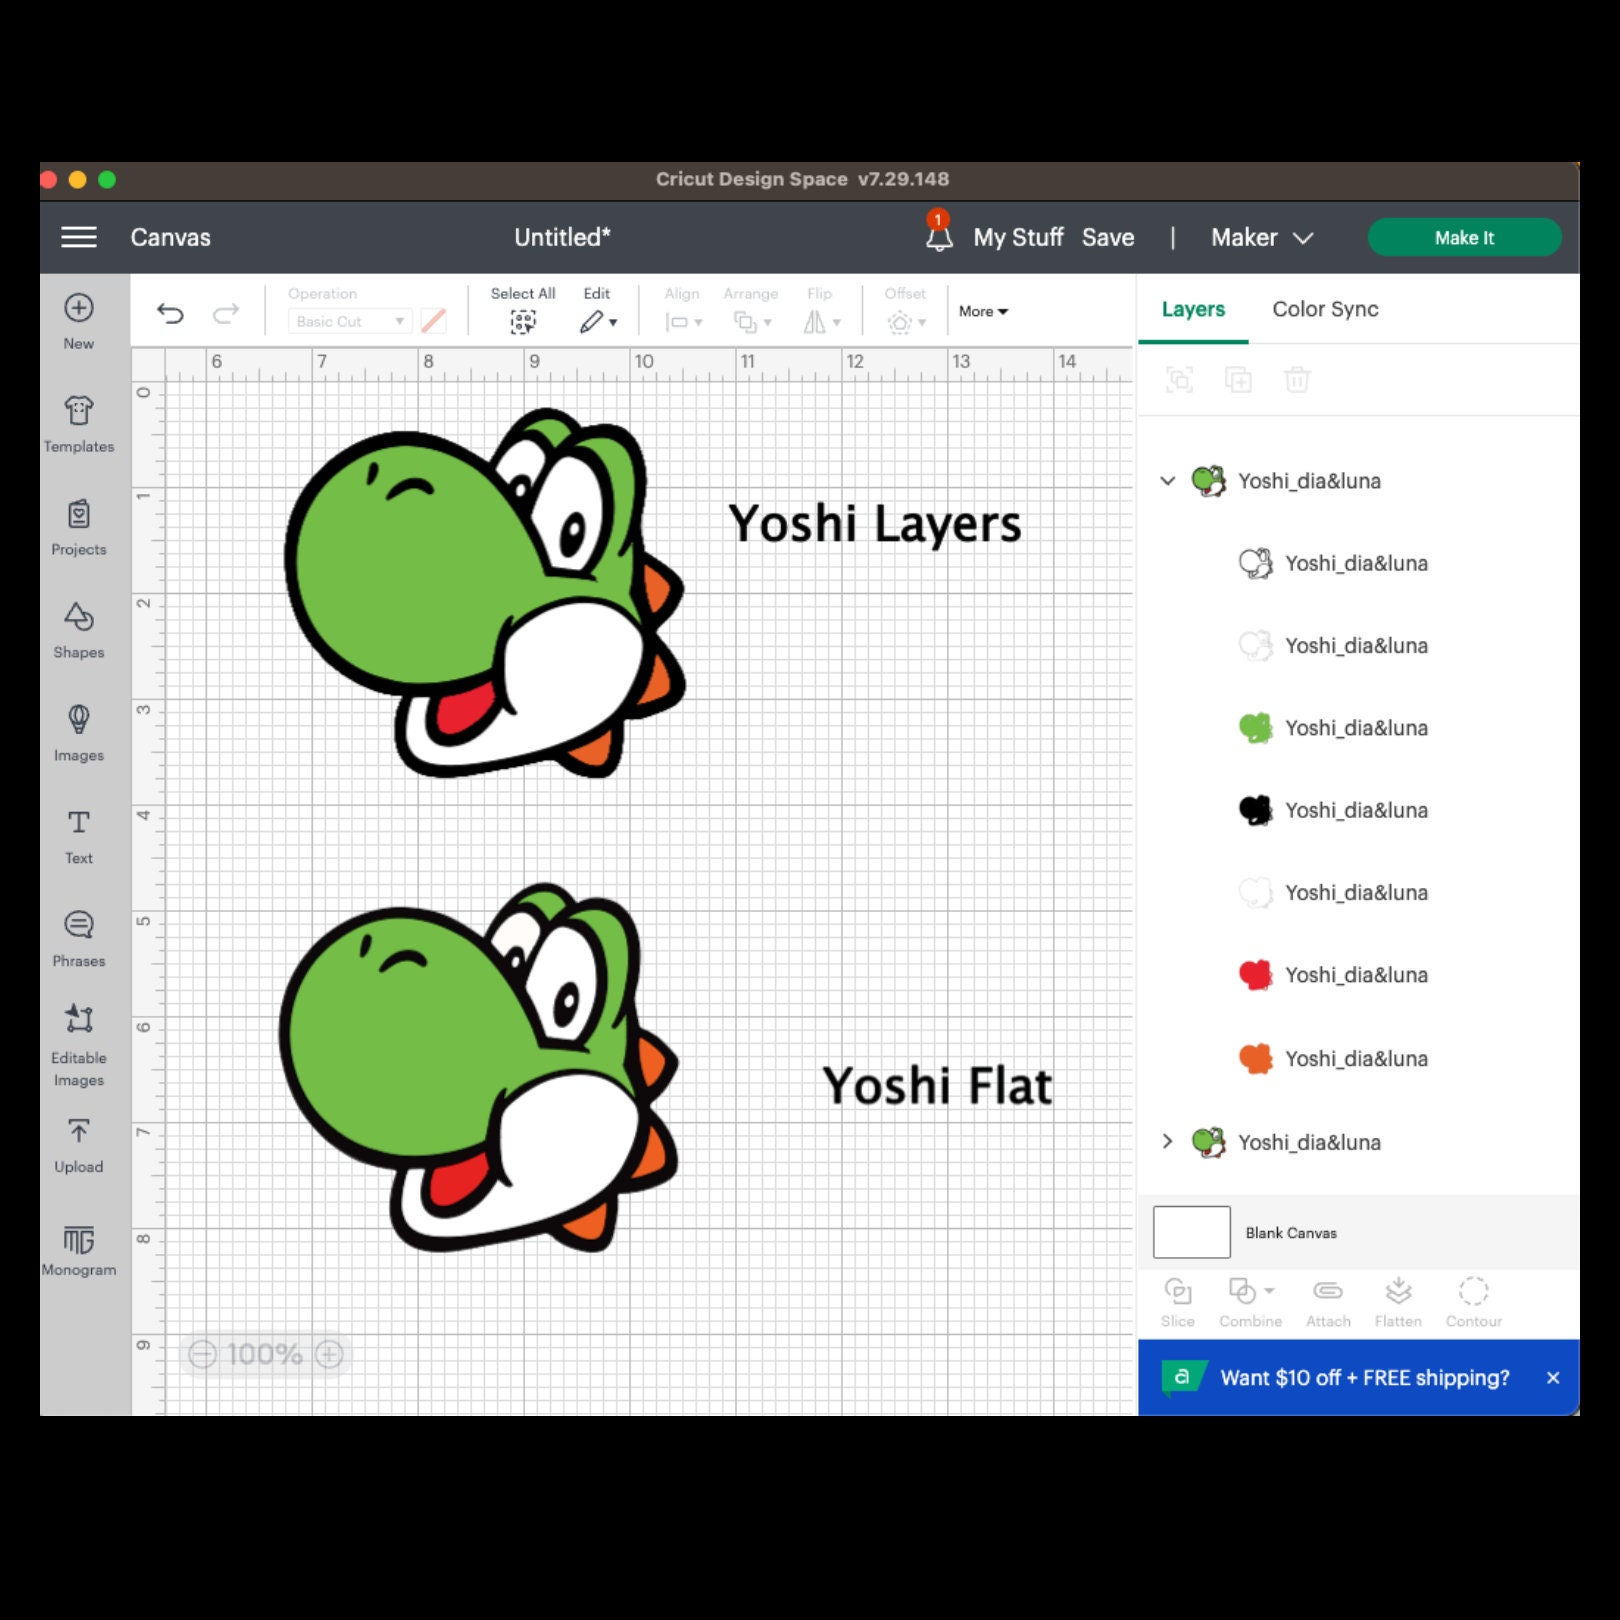Click the Slice tool
The height and width of the screenshot is (1620, 1620).
coord(1178,1302)
